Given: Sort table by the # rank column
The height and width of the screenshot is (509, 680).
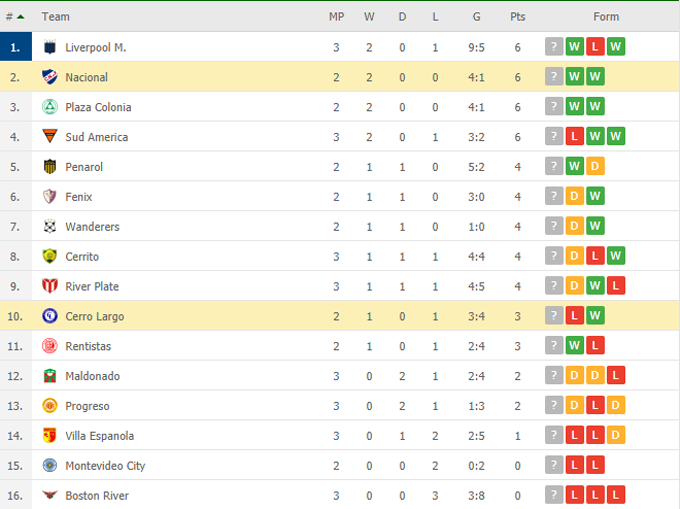Looking at the screenshot, I should [14, 17].
